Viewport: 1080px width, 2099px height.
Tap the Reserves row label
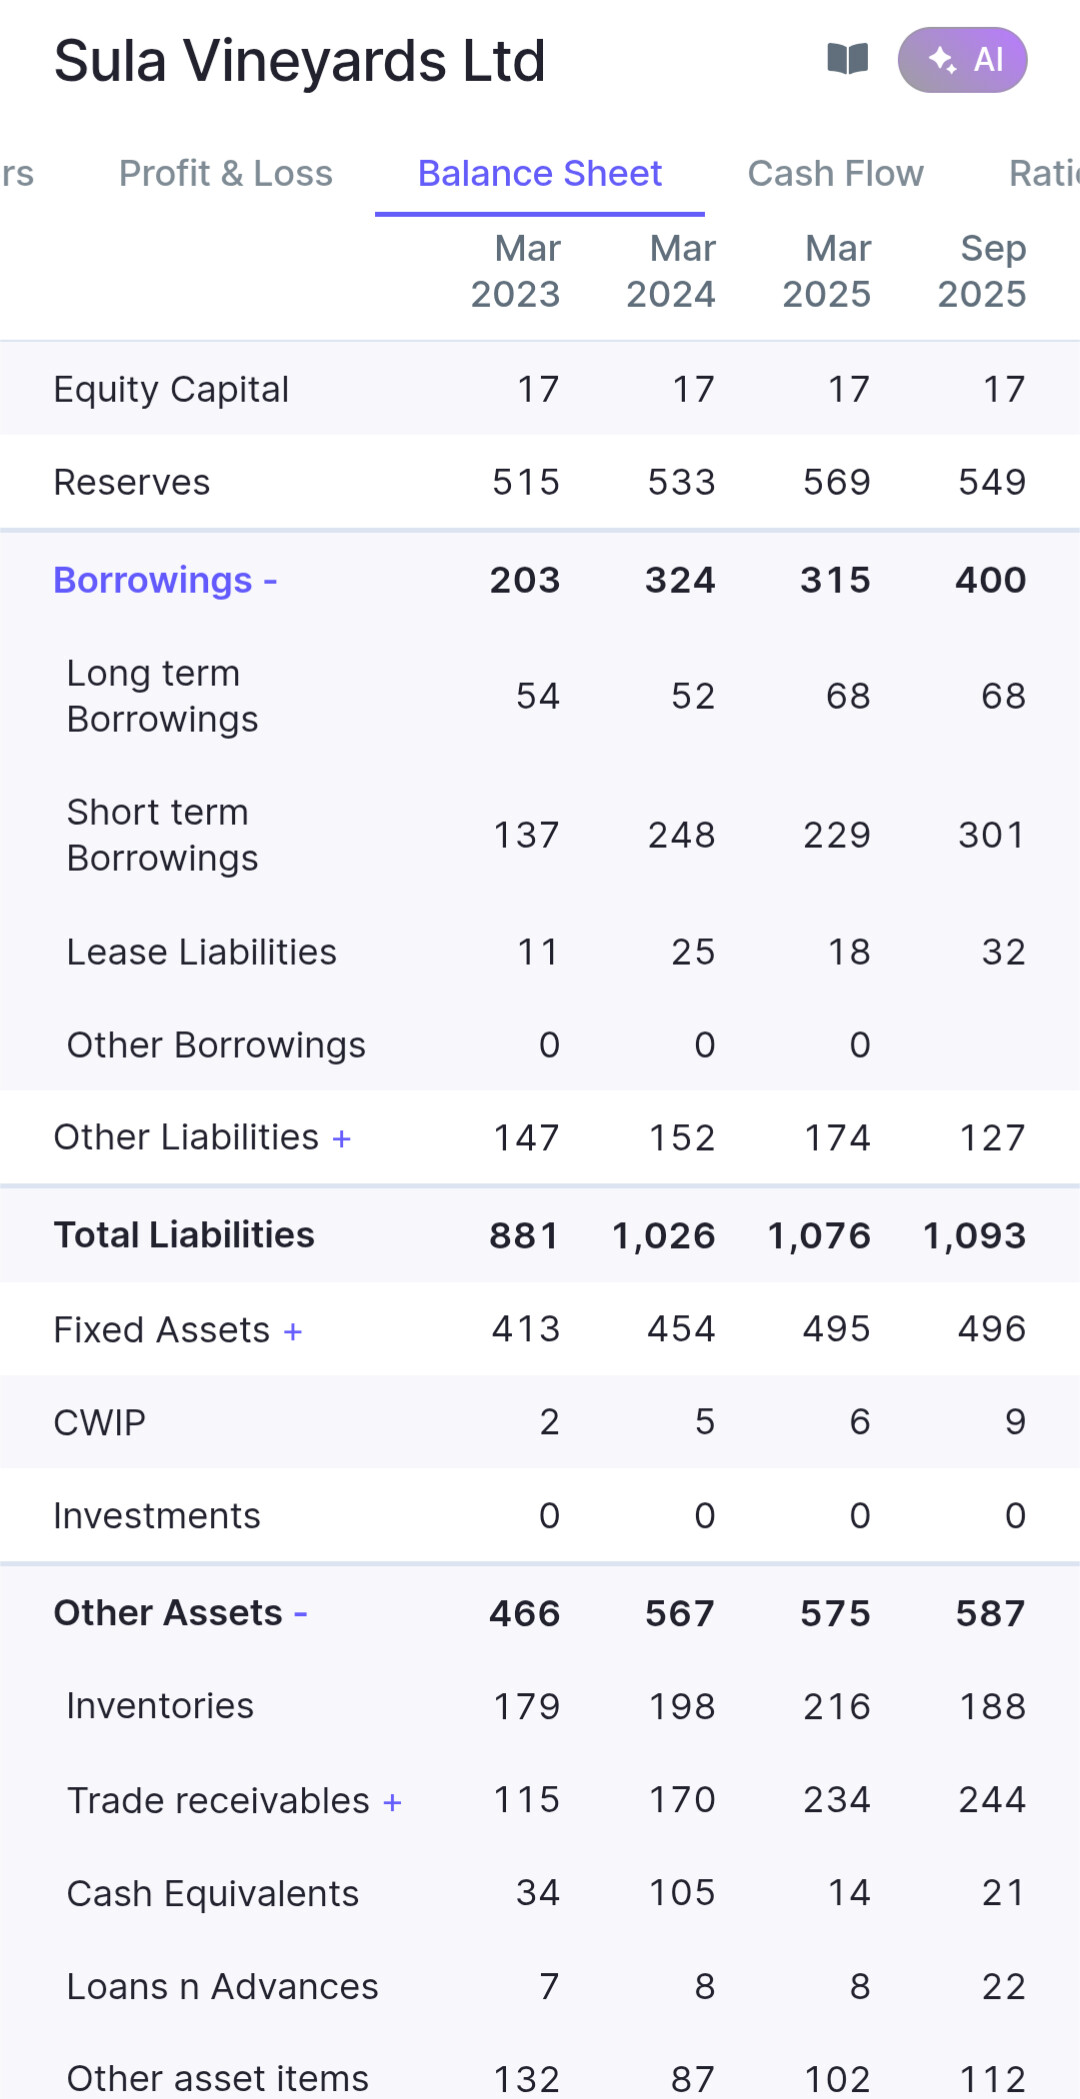(132, 483)
